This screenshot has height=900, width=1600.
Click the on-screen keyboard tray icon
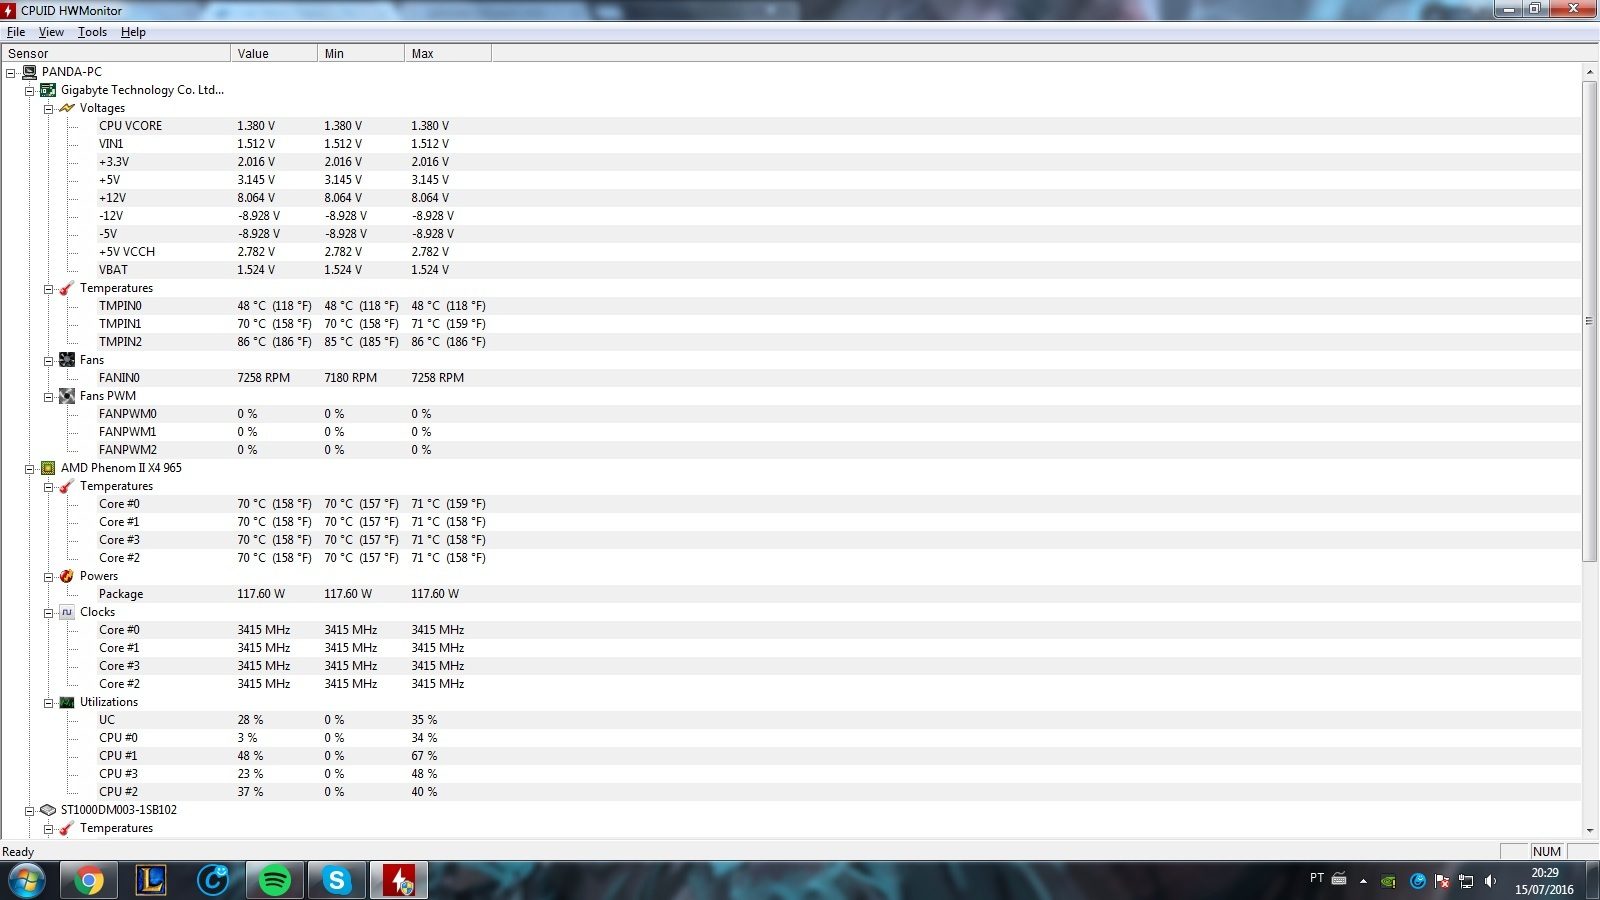[x=1339, y=879]
